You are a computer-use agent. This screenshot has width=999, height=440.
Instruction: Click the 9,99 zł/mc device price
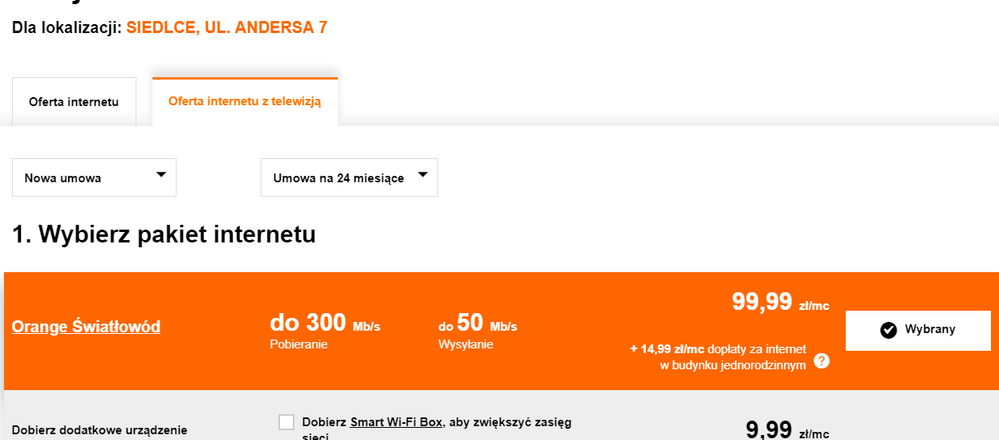coord(787,429)
